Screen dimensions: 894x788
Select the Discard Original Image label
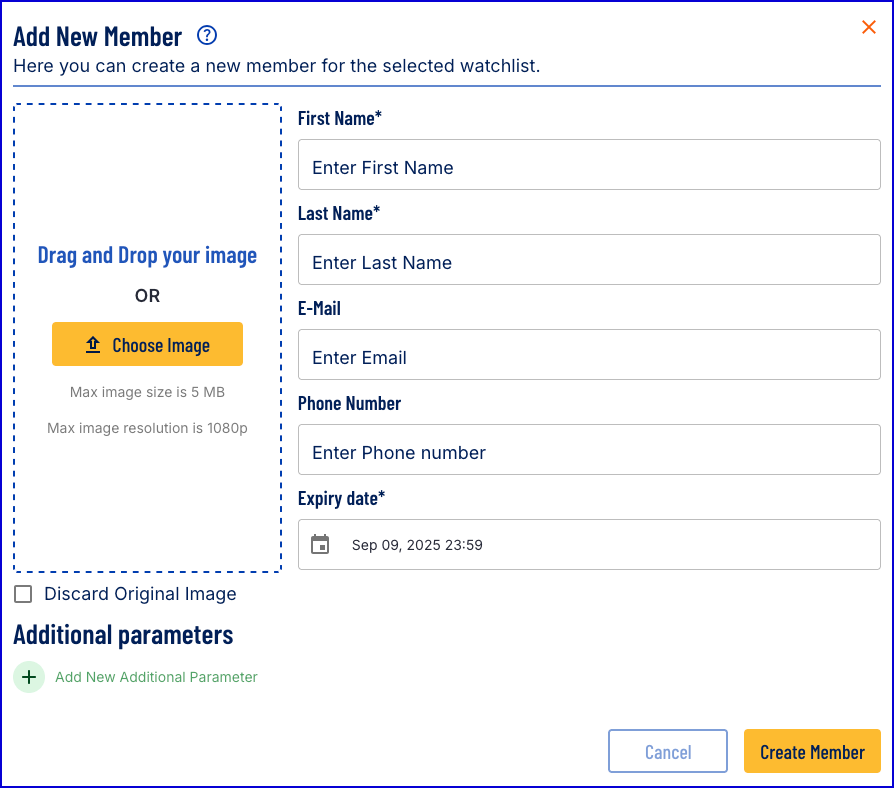[140, 594]
